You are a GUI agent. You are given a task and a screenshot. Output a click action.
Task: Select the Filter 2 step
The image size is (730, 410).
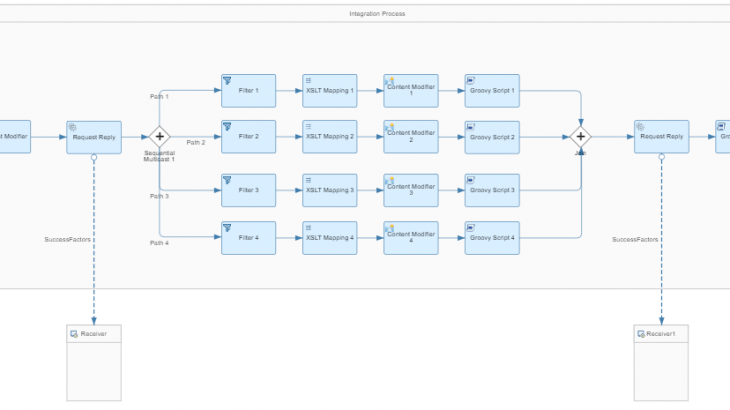249,137
